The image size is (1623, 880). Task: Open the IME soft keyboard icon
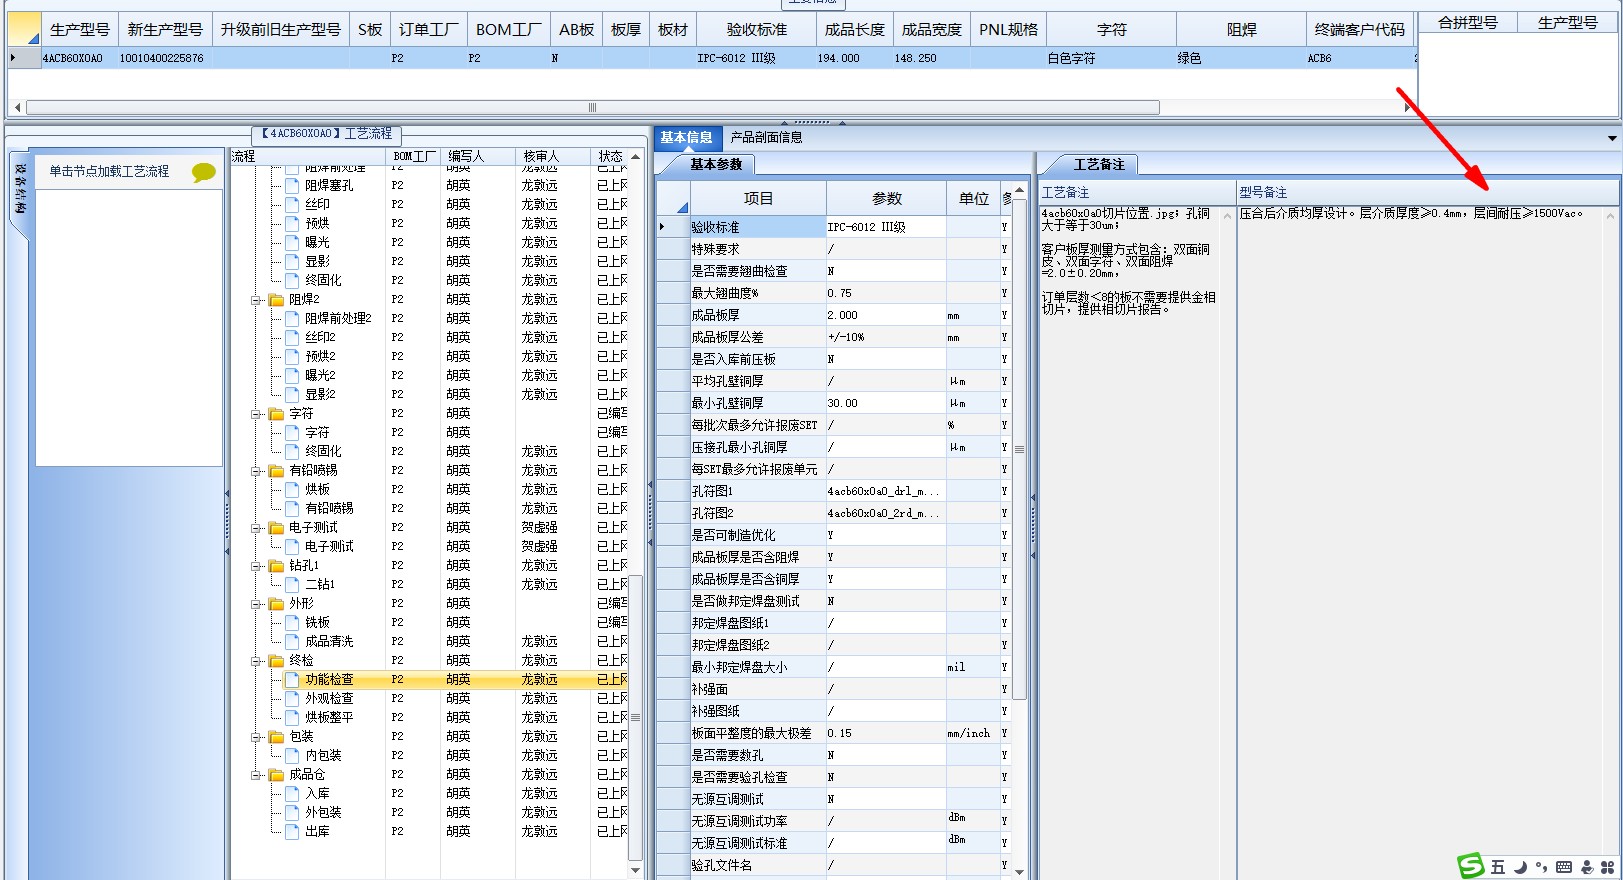tap(1564, 867)
